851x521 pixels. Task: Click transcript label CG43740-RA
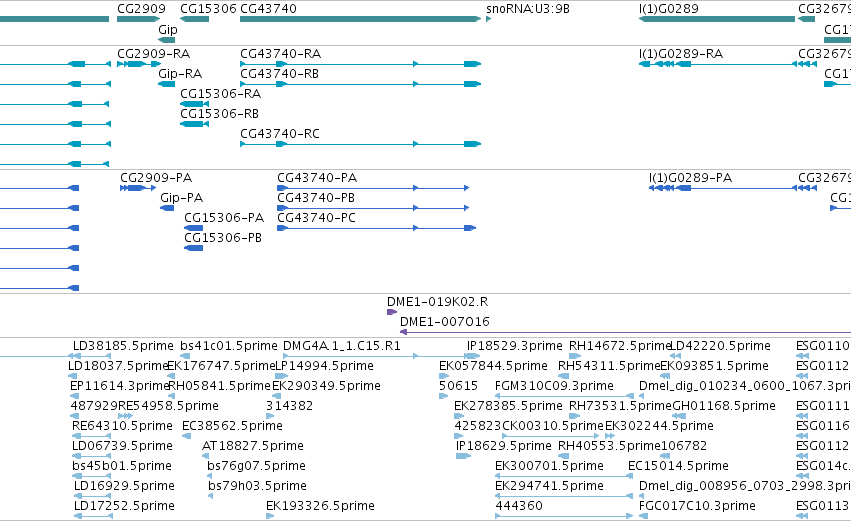pyautogui.click(x=281, y=54)
